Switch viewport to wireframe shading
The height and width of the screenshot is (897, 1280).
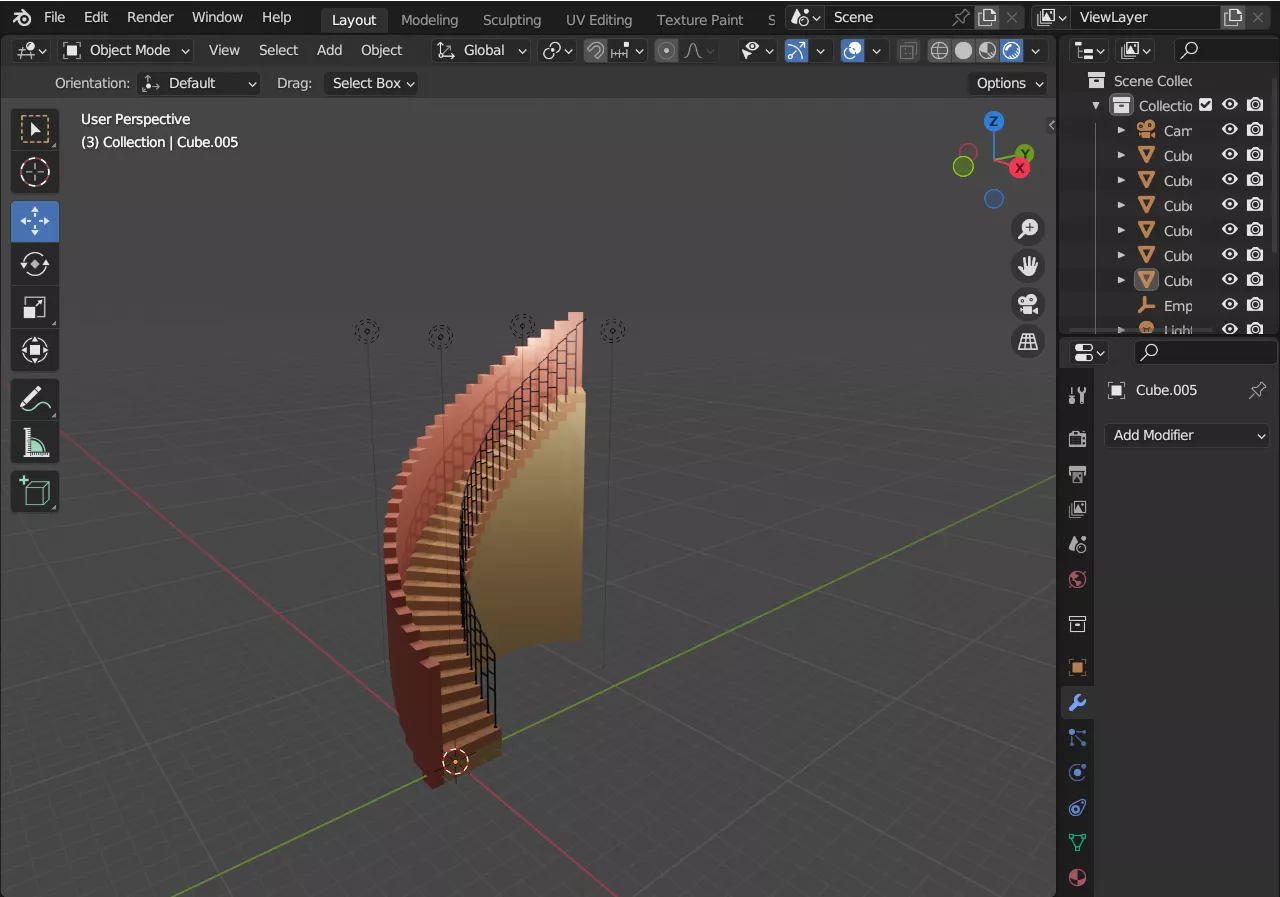click(x=939, y=51)
